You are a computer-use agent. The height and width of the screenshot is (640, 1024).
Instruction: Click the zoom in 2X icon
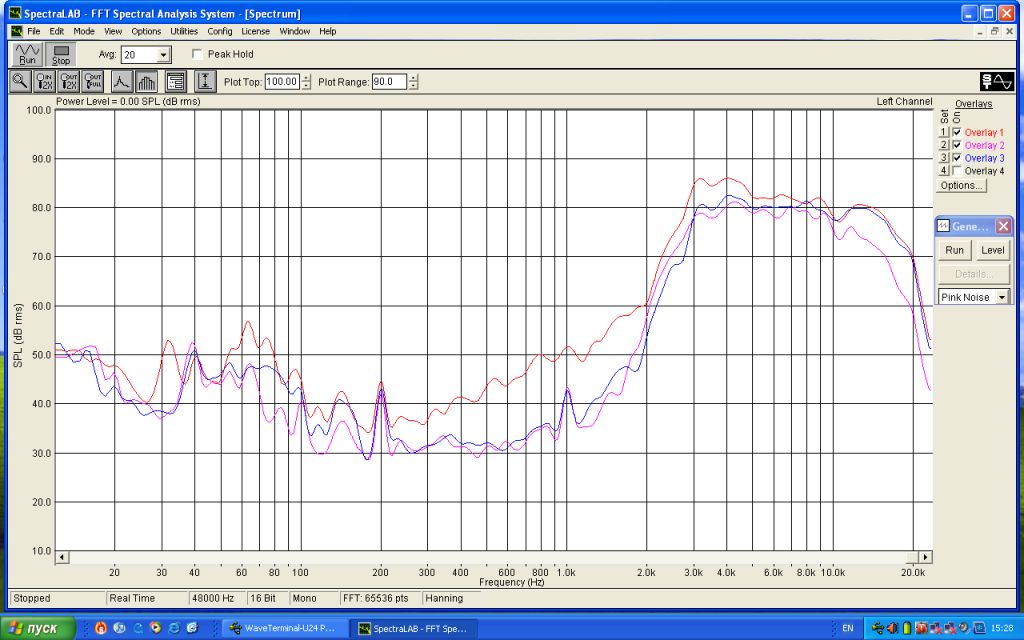pos(45,82)
